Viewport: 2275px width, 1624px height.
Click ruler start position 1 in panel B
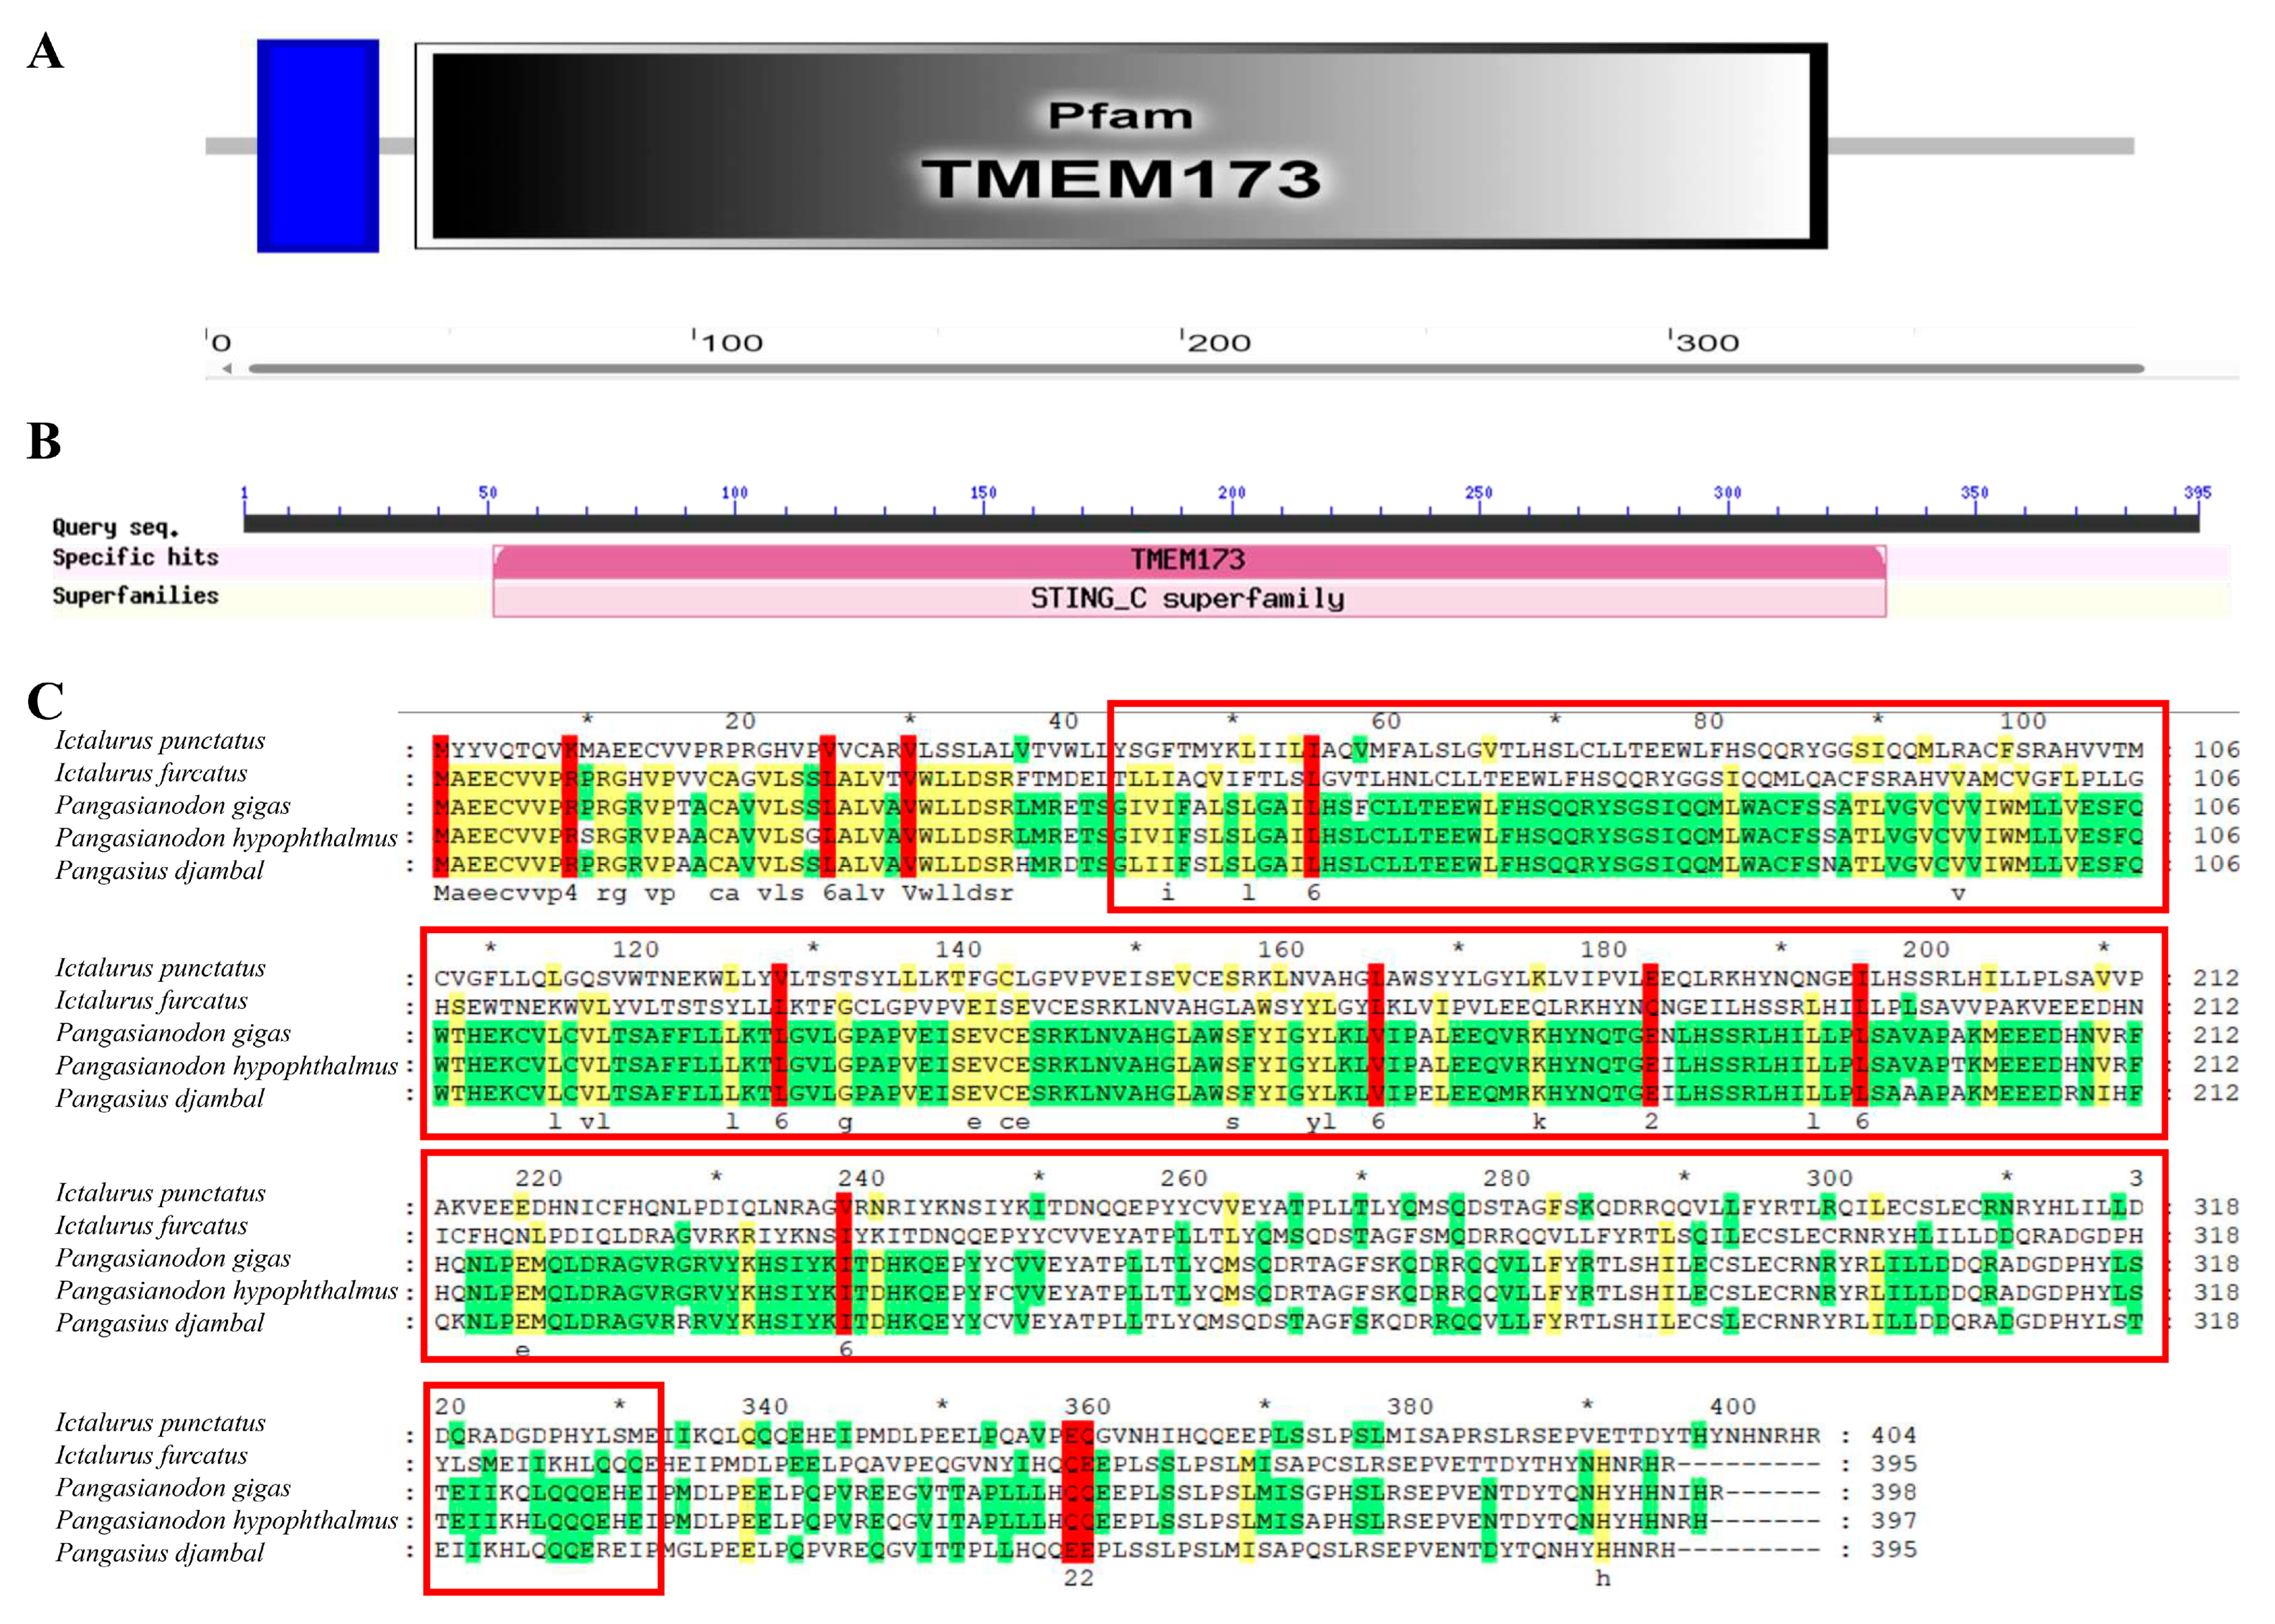tap(244, 492)
